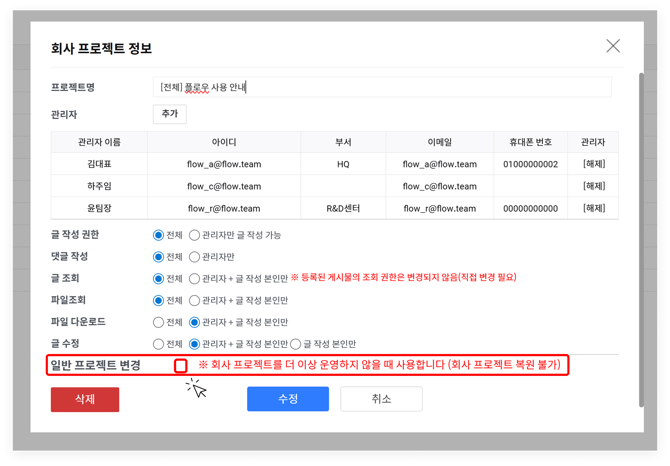Choose 관리자 + 글 작성 본인만 for 글 조회
The image size is (670, 466).
pos(195,279)
